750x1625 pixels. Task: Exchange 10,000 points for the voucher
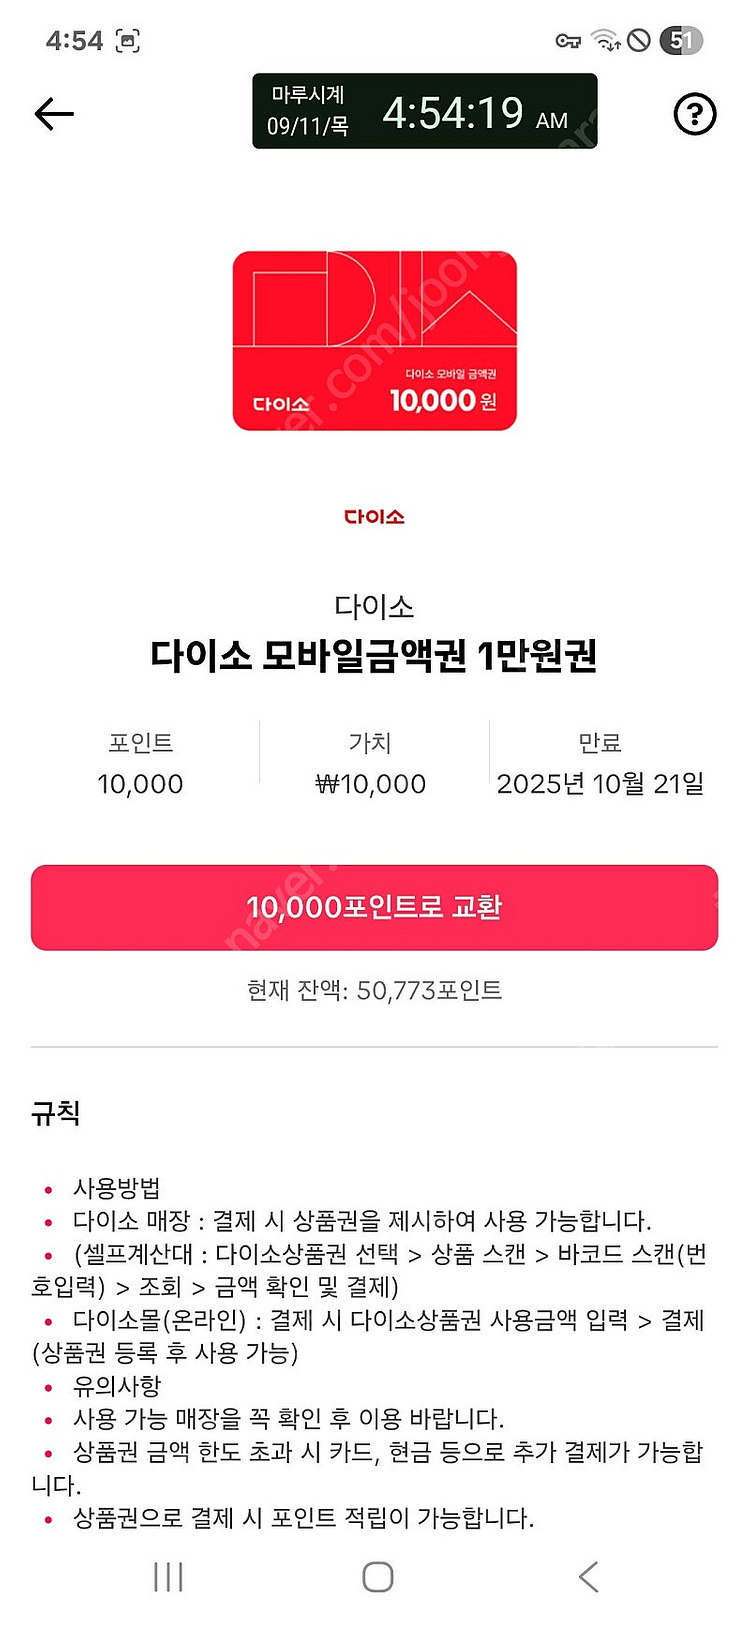[x=374, y=907]
